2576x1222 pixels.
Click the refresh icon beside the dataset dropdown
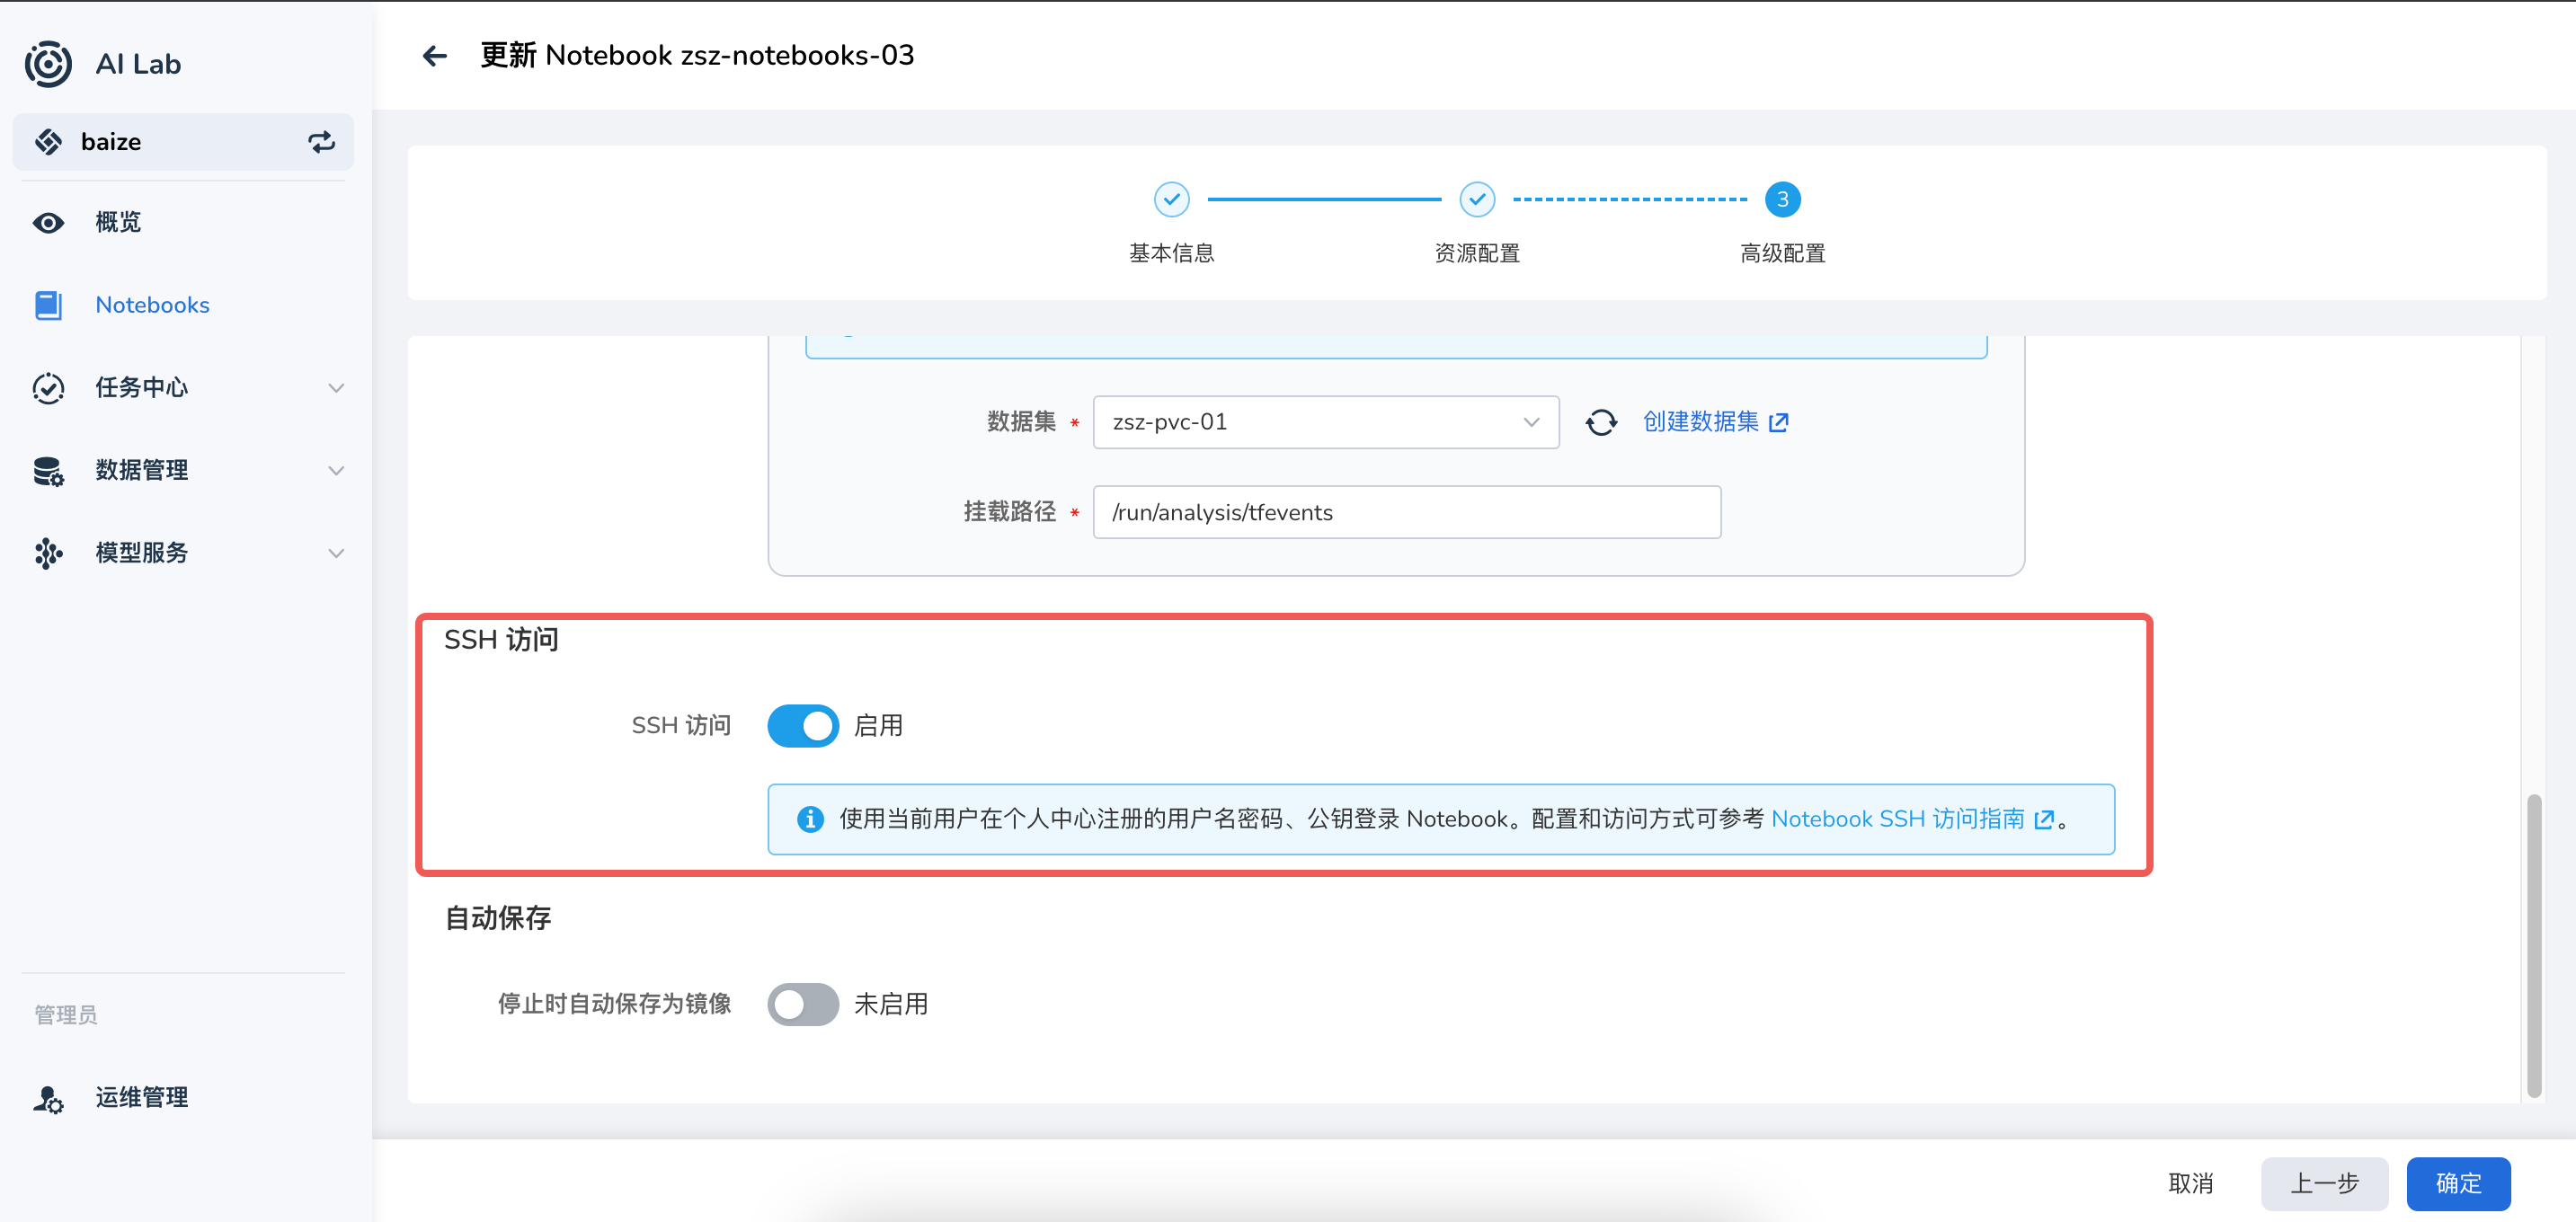click(1601, 421)
